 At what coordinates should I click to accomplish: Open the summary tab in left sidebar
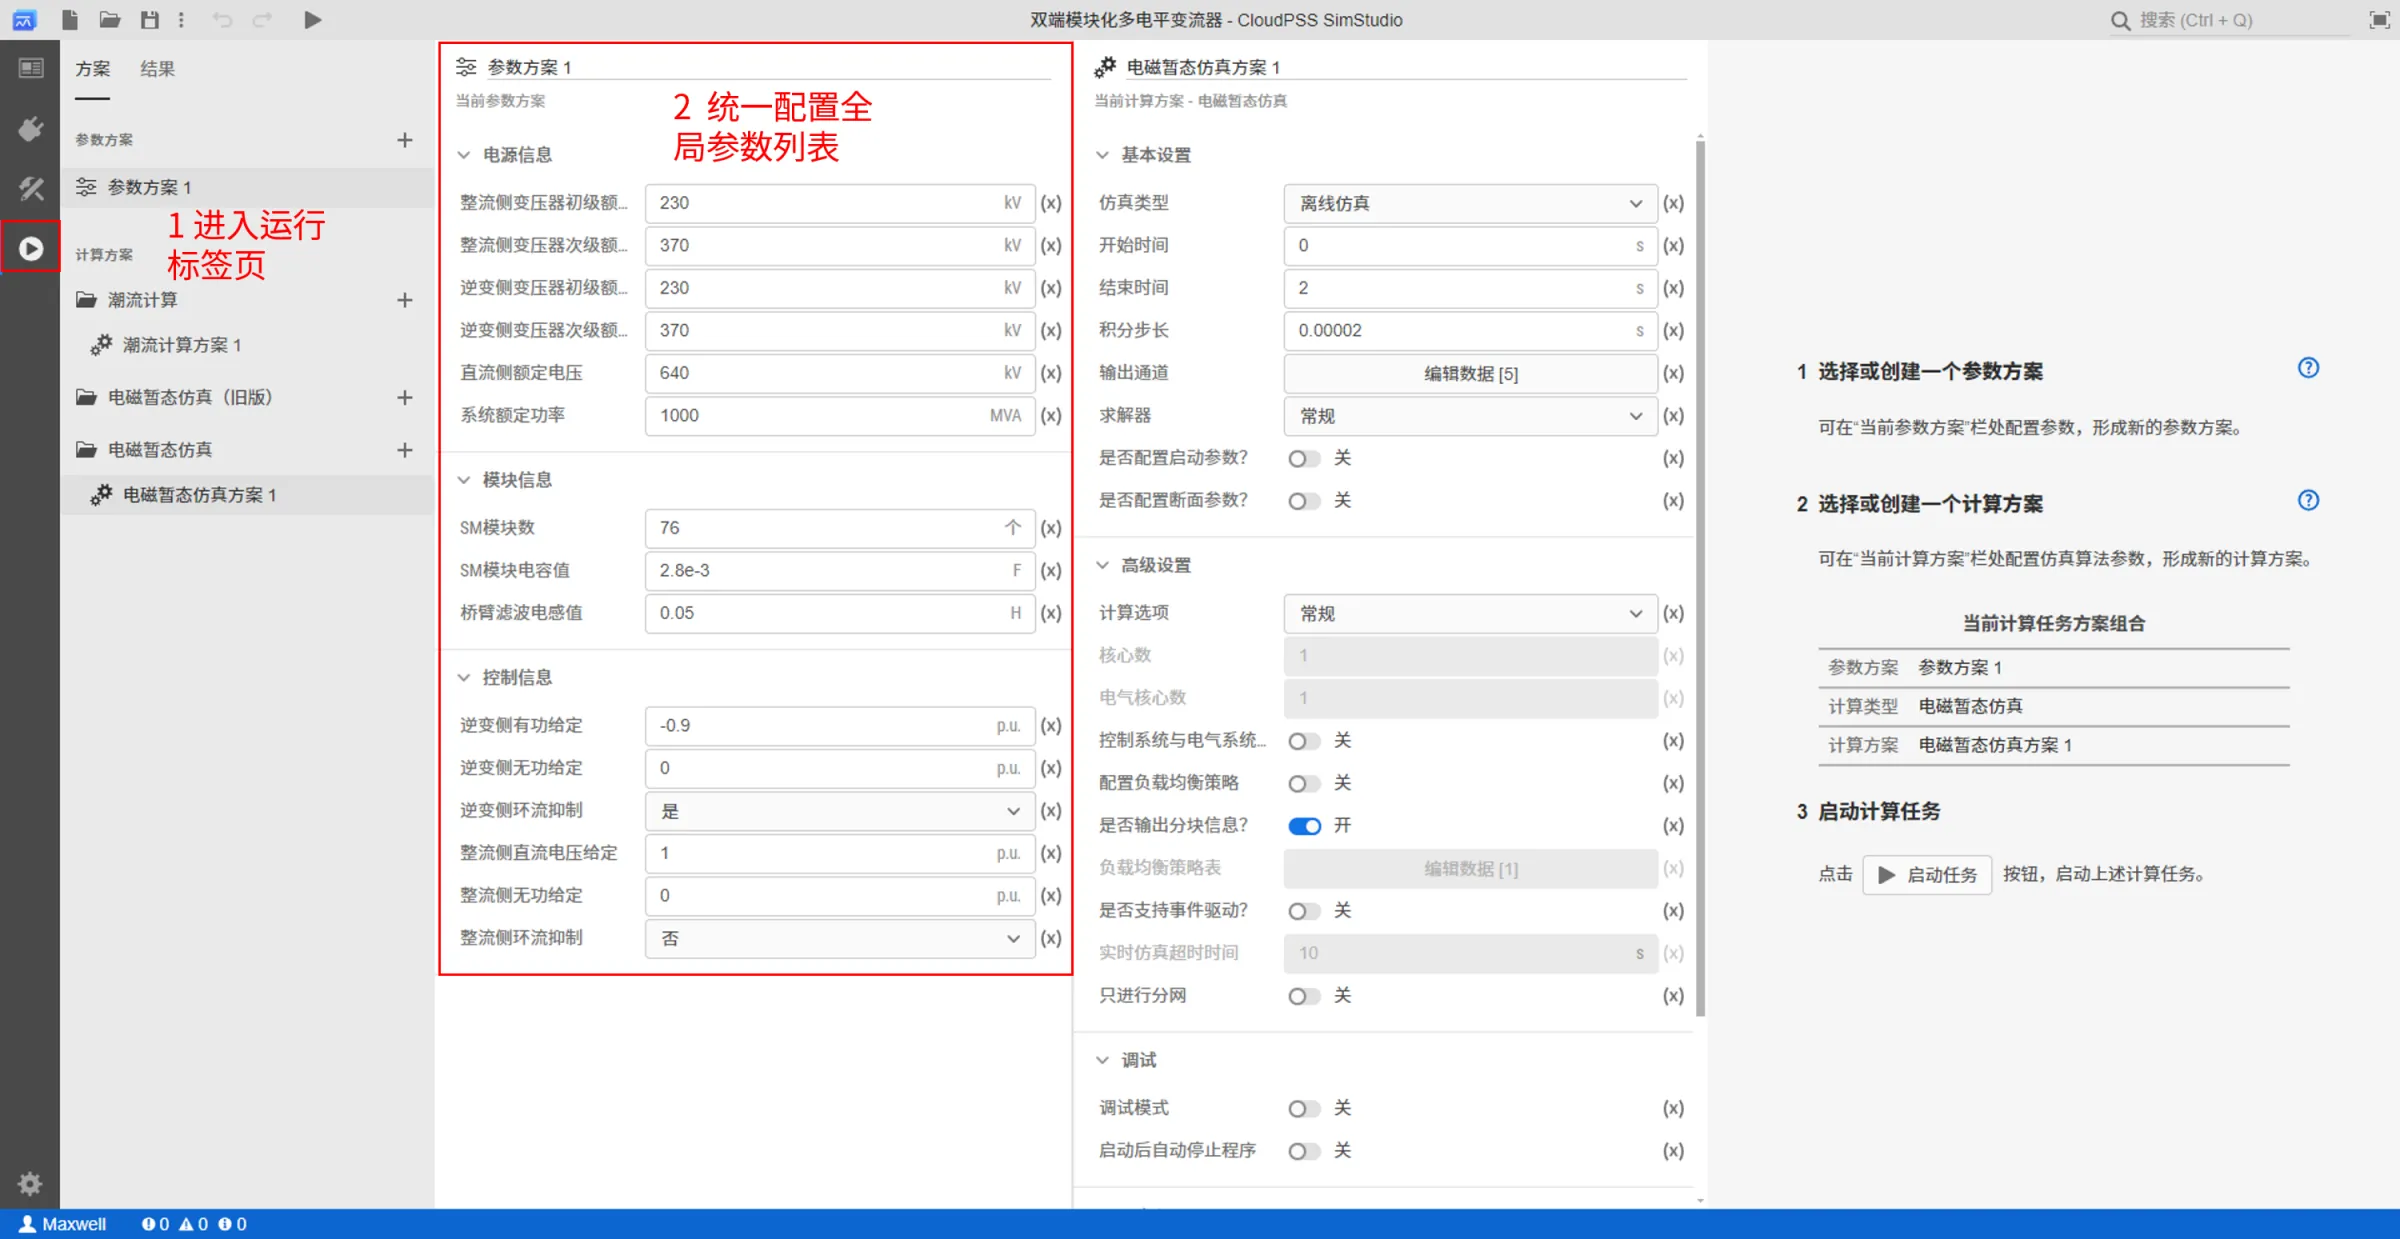coord(31,68)
